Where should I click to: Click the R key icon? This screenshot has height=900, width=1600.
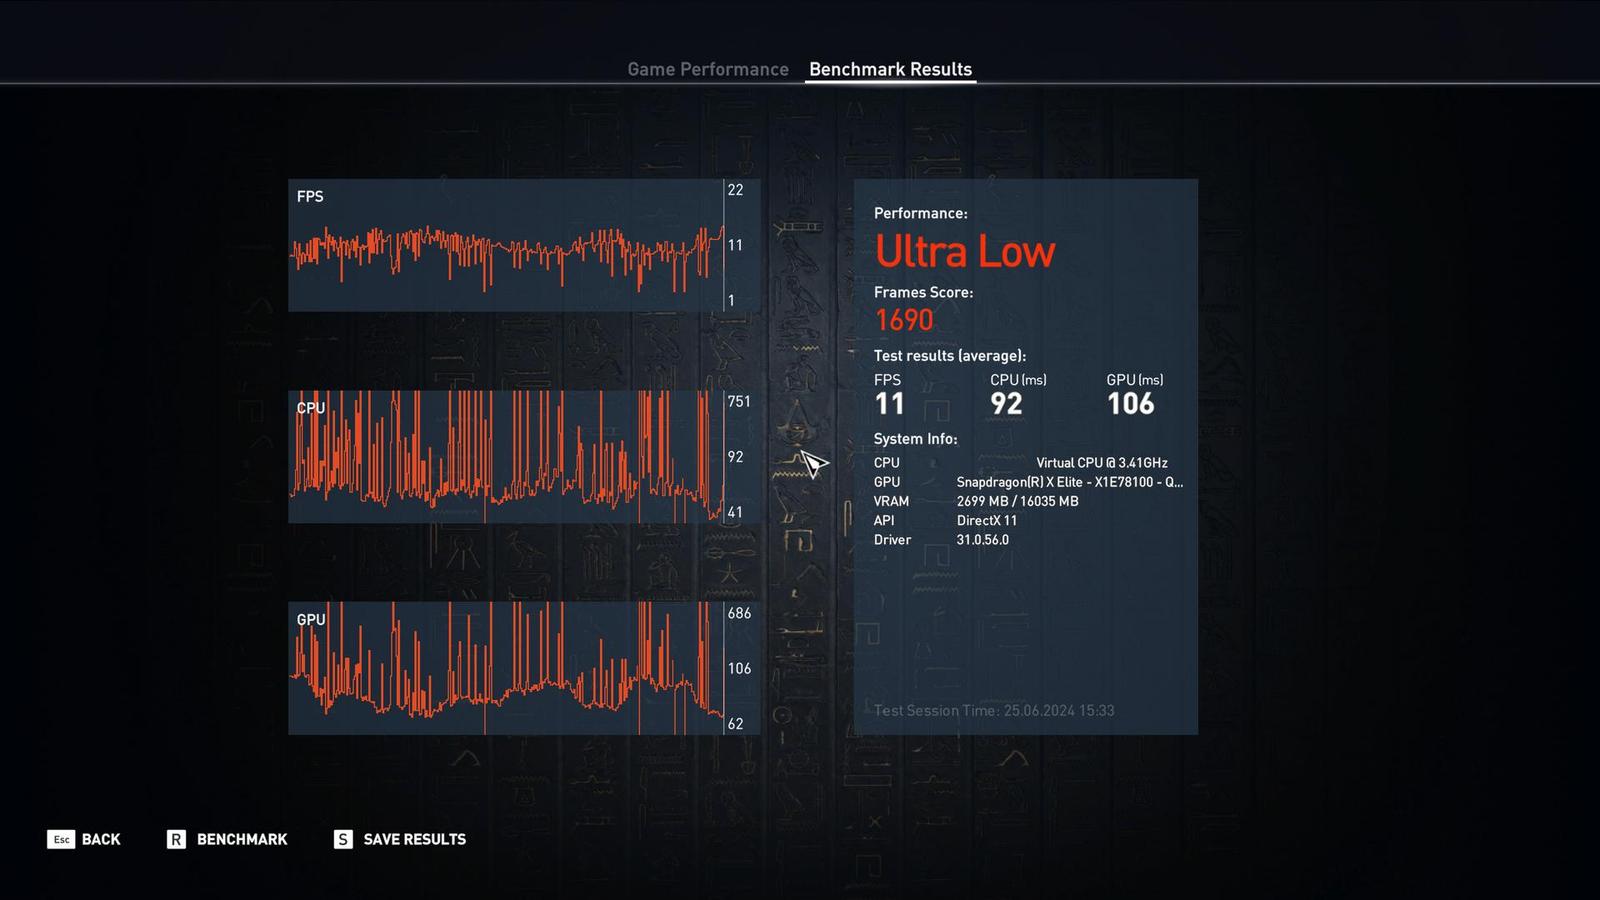[176, 839]
